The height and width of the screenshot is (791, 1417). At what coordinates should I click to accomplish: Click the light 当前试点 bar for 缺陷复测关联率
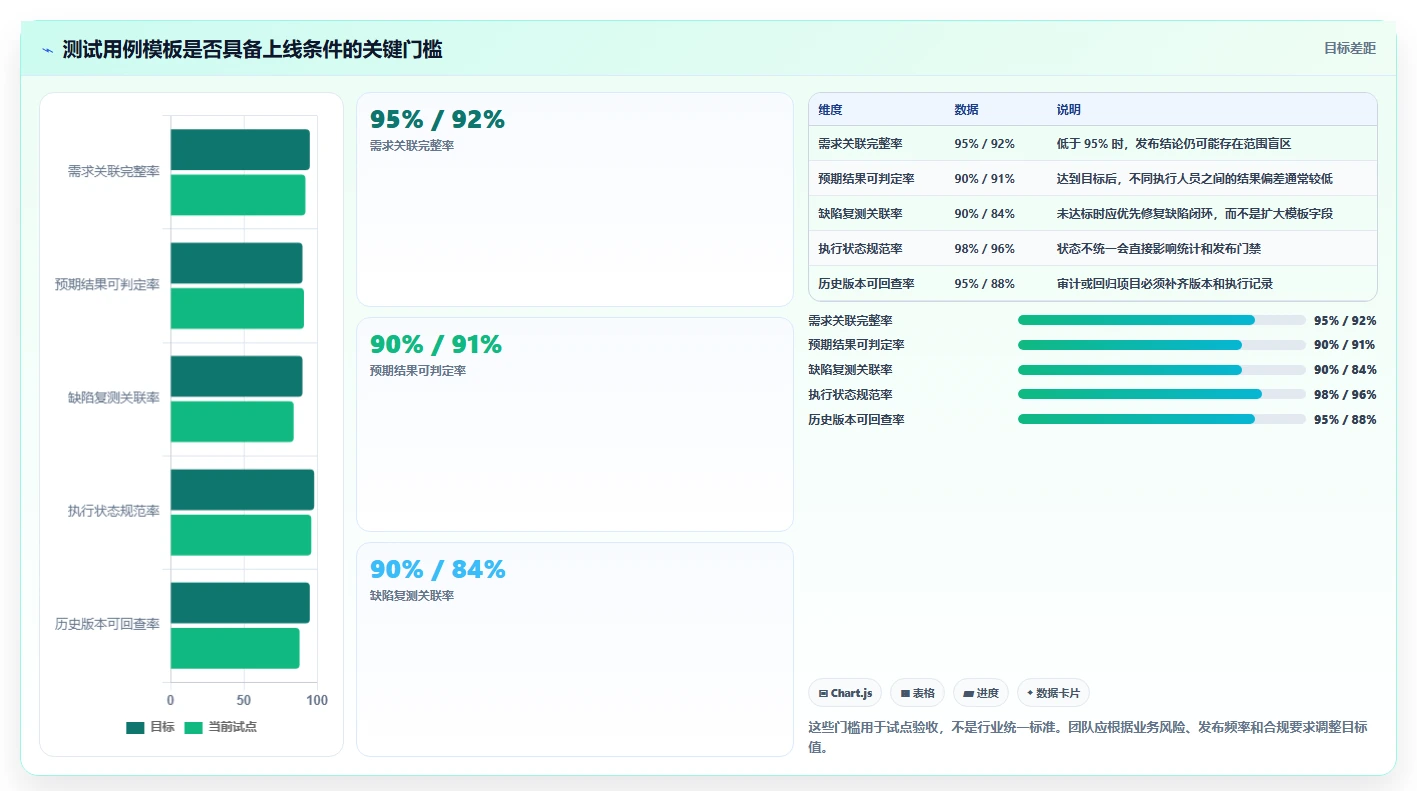[x=232, y=421]
